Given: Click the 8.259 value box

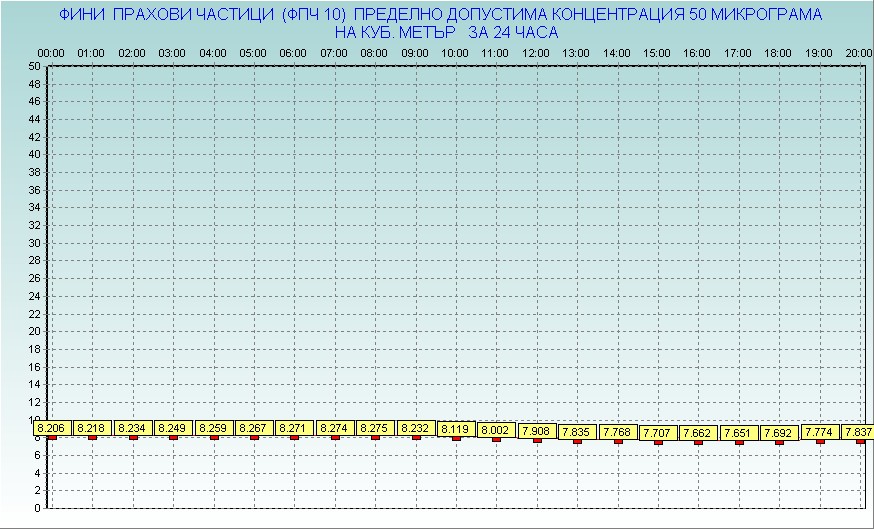Looking at the screenshot, I should coord(213,428).
